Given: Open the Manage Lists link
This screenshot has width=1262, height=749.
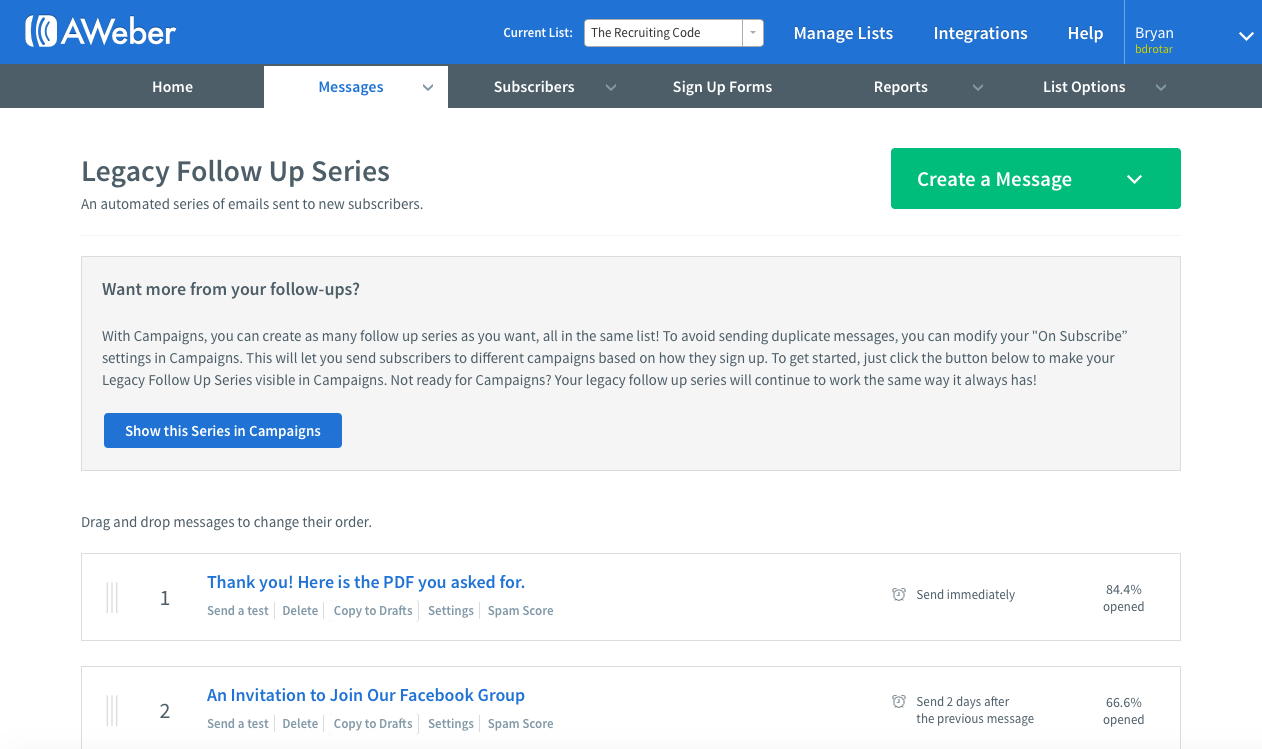Looking at the screenshot, I should point(843,33).
